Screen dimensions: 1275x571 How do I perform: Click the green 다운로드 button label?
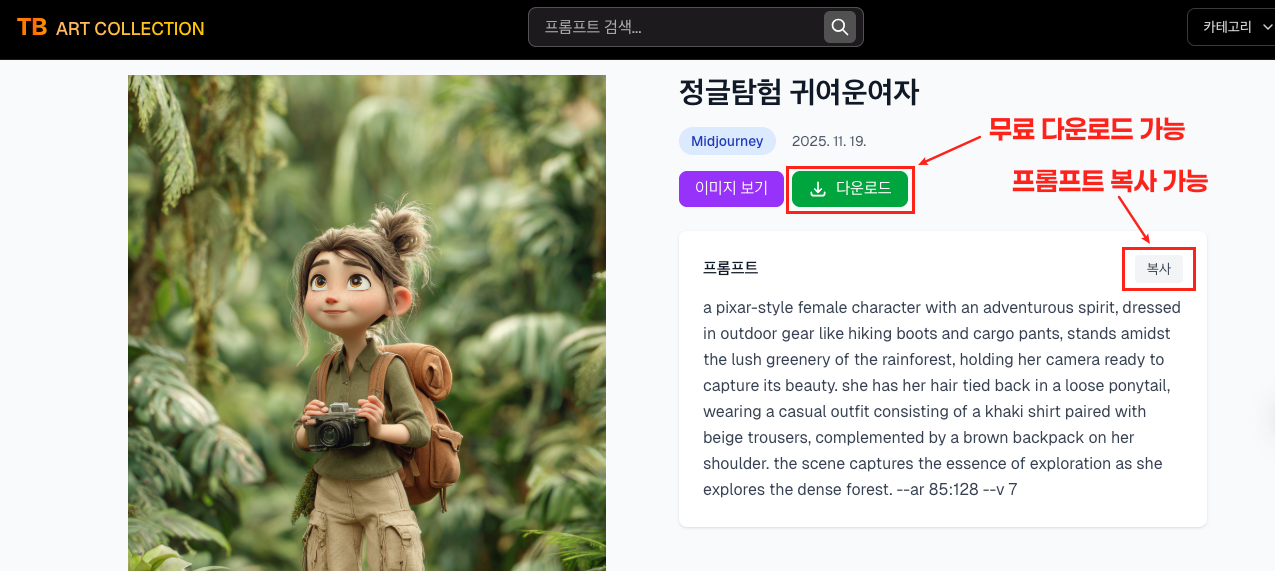[x=863, y=188]
